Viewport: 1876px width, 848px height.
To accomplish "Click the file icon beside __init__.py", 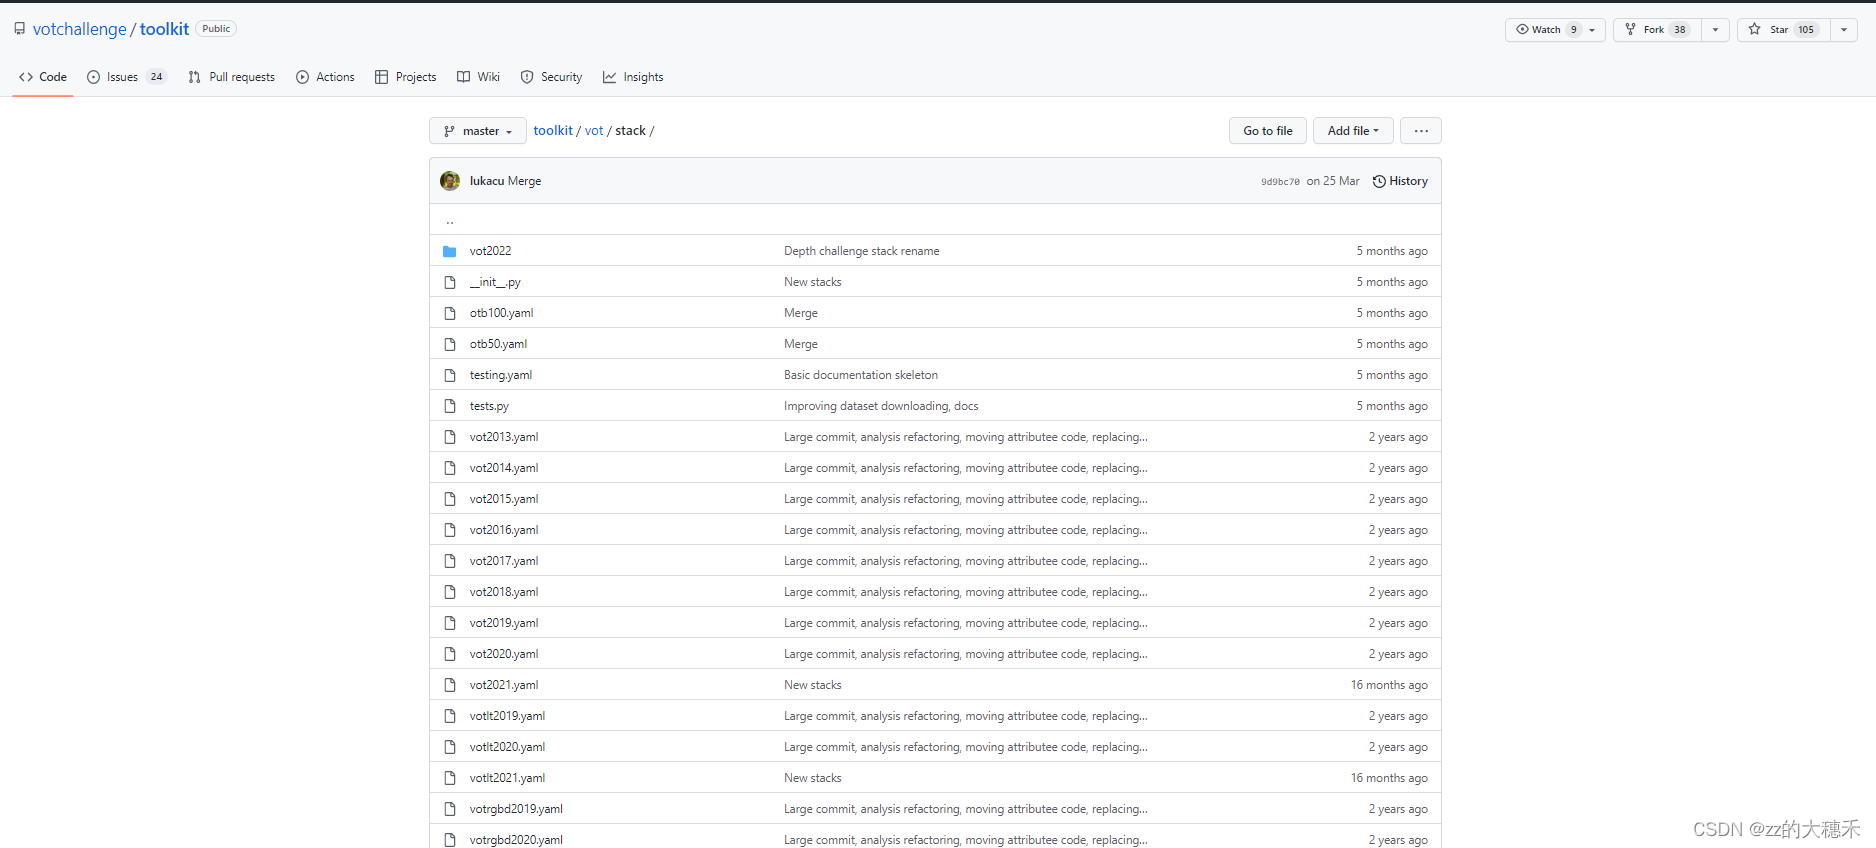I will point(450,282).
